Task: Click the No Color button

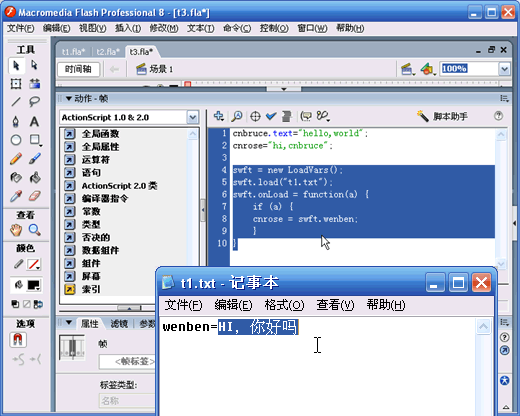Action: (x=27, y=304)
